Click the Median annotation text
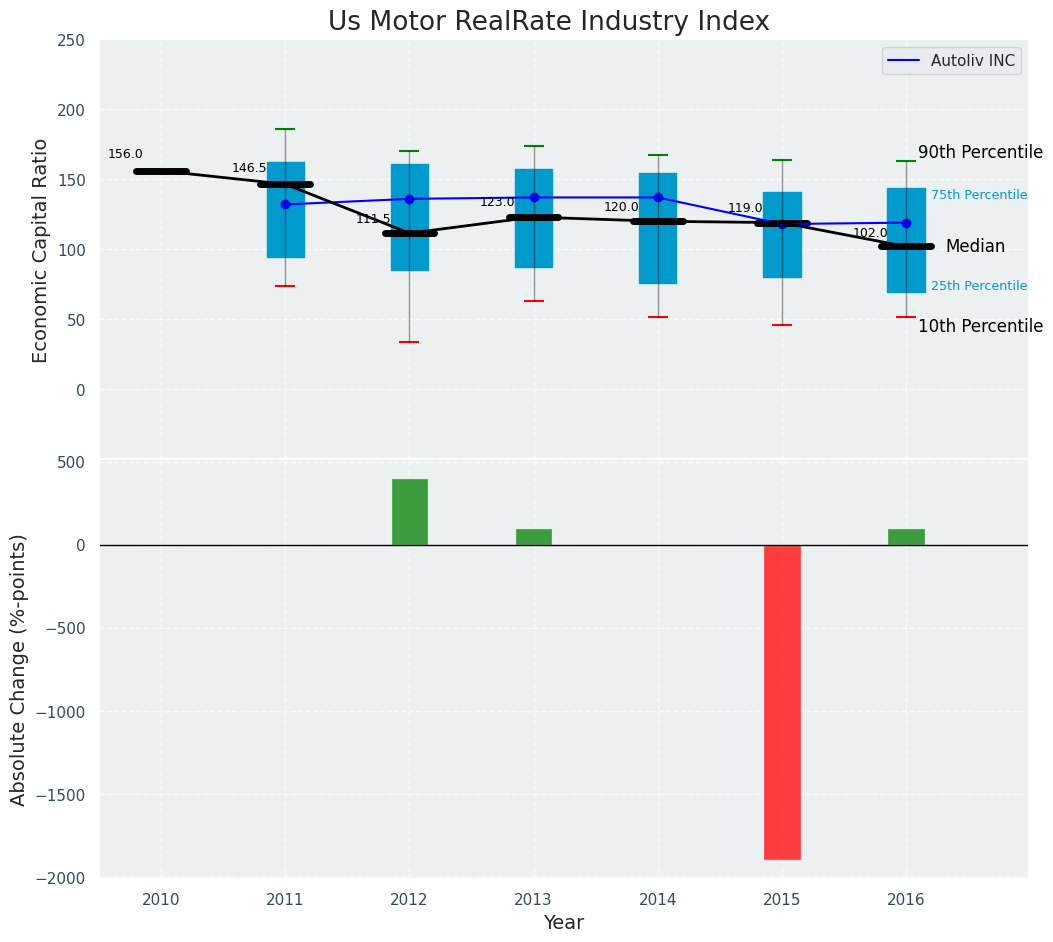The image size is (1053, 942). (975, 246)
